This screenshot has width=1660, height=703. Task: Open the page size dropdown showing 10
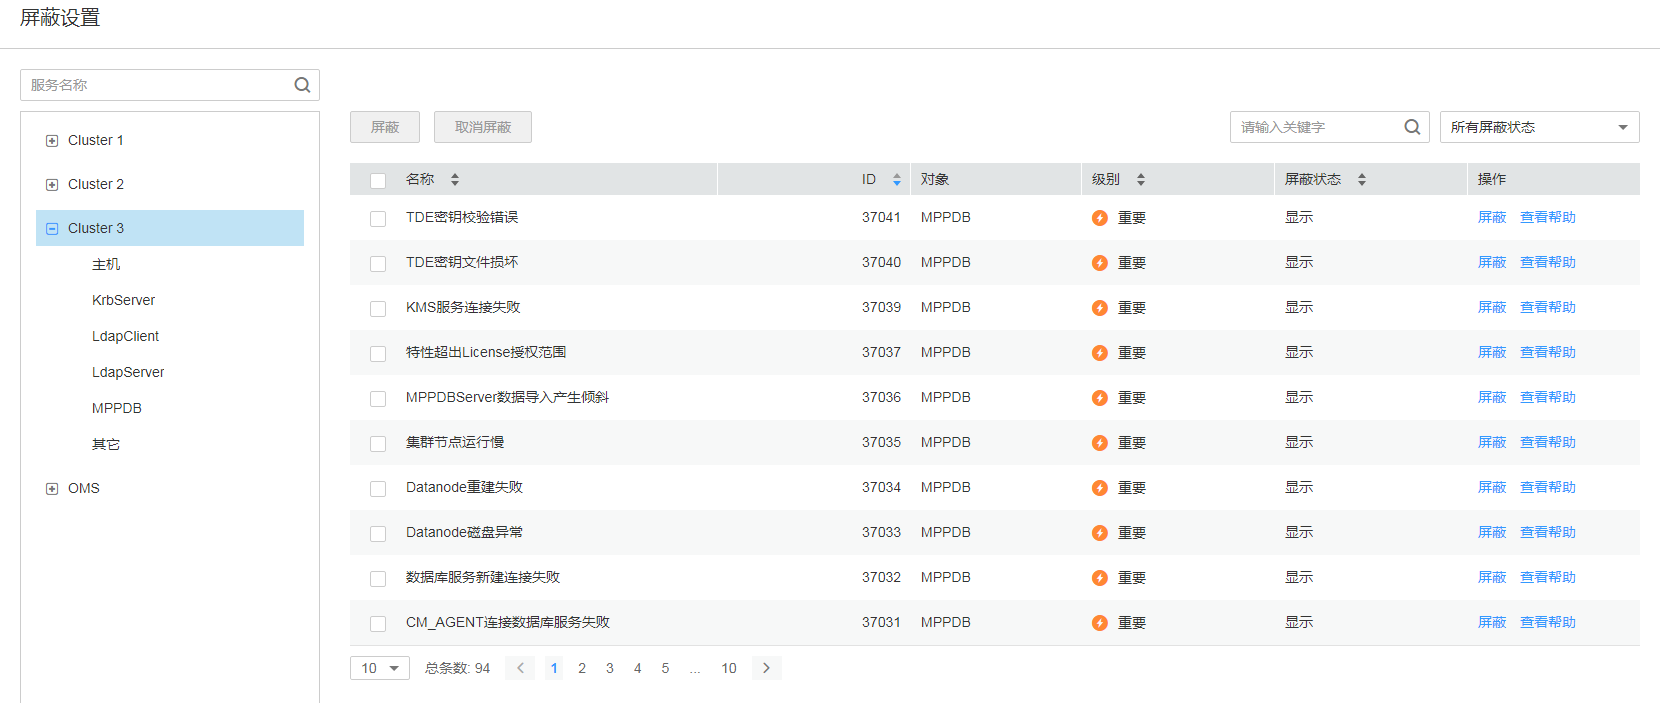click(380, 668)
